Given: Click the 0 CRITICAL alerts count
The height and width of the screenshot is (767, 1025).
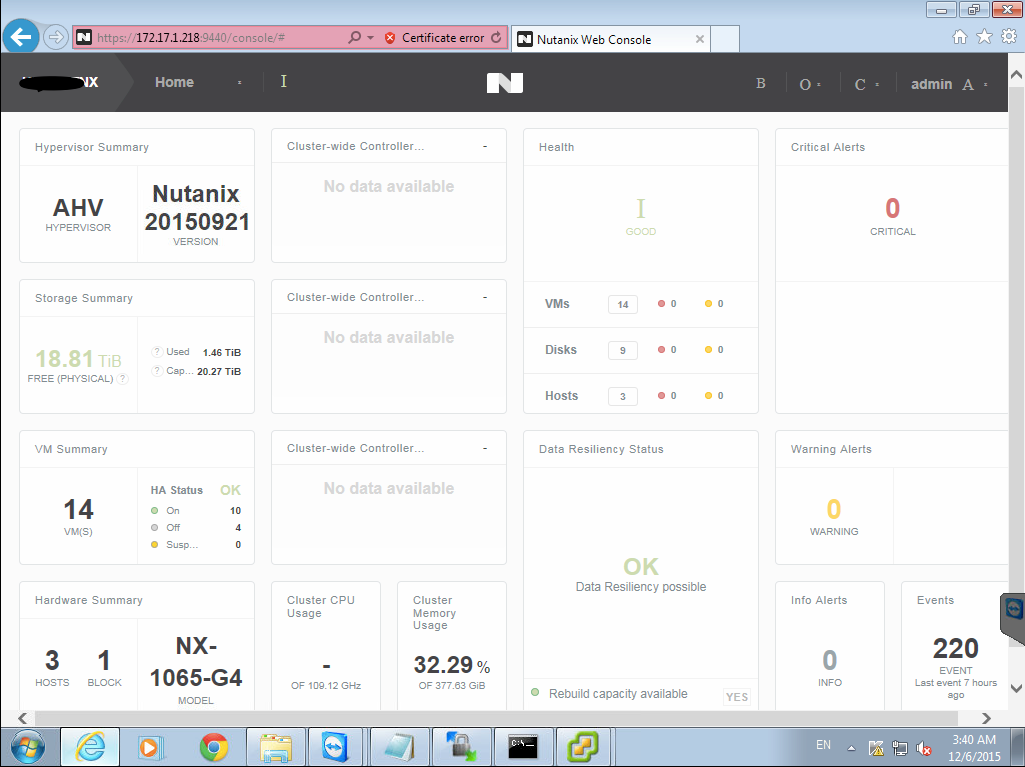Looking at the screenshot, I should point(892,209).
